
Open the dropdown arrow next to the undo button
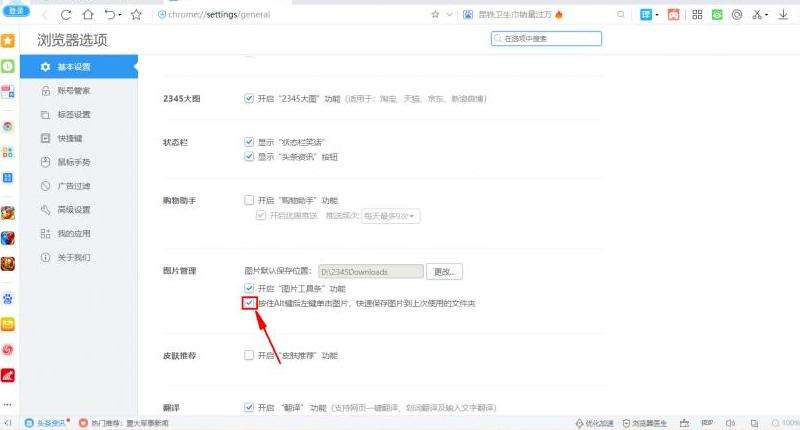tap(121, 15)
